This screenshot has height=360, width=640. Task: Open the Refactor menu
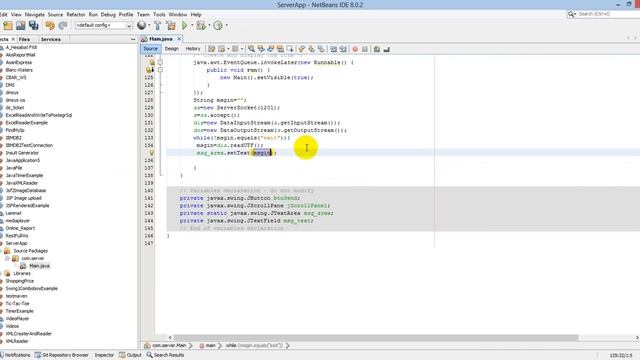click(76, 14)
